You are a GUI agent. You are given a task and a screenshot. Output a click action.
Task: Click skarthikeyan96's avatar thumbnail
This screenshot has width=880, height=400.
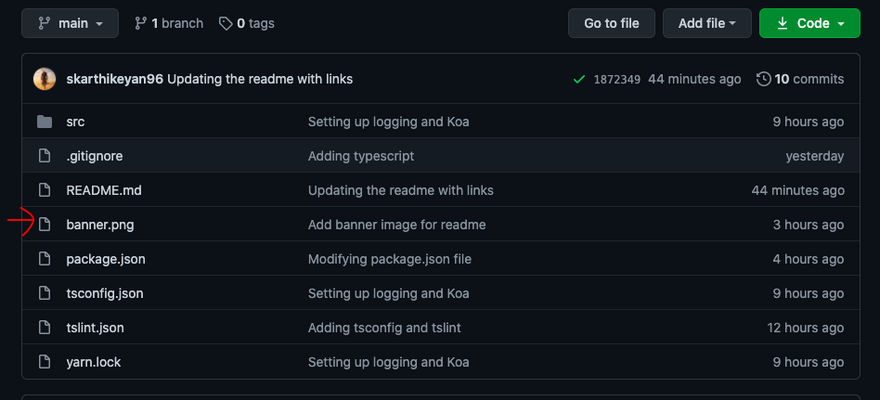point(44,79)
